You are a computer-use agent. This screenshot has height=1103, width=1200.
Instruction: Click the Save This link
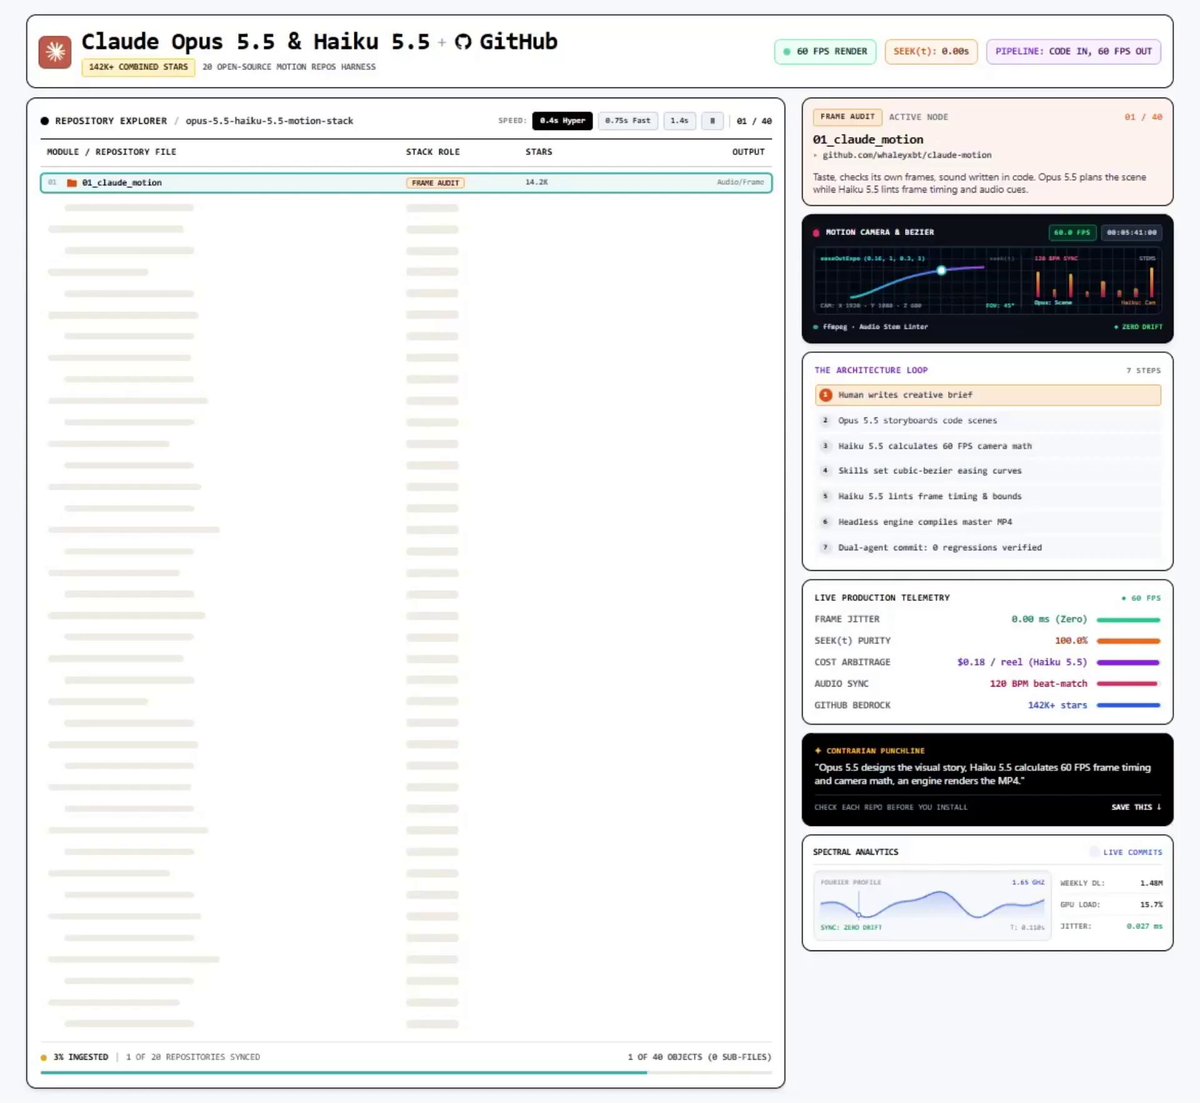click(x=1136, y=807)
